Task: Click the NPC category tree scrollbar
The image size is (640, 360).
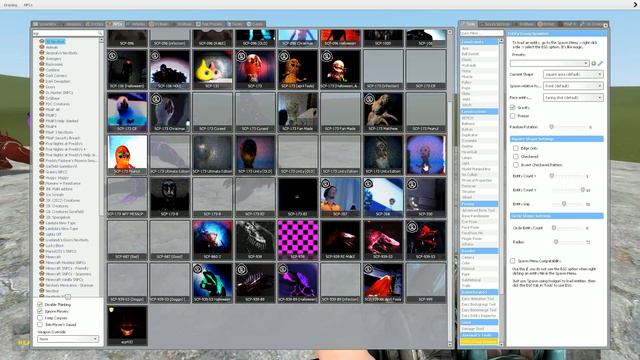Action: coord(101,167)
